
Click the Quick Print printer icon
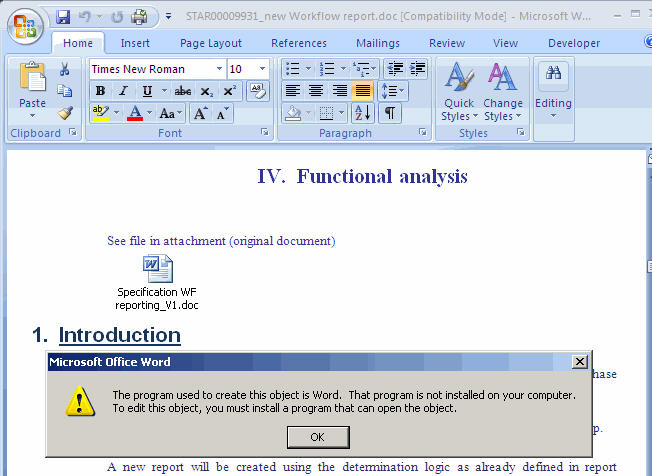click(139, 17)
